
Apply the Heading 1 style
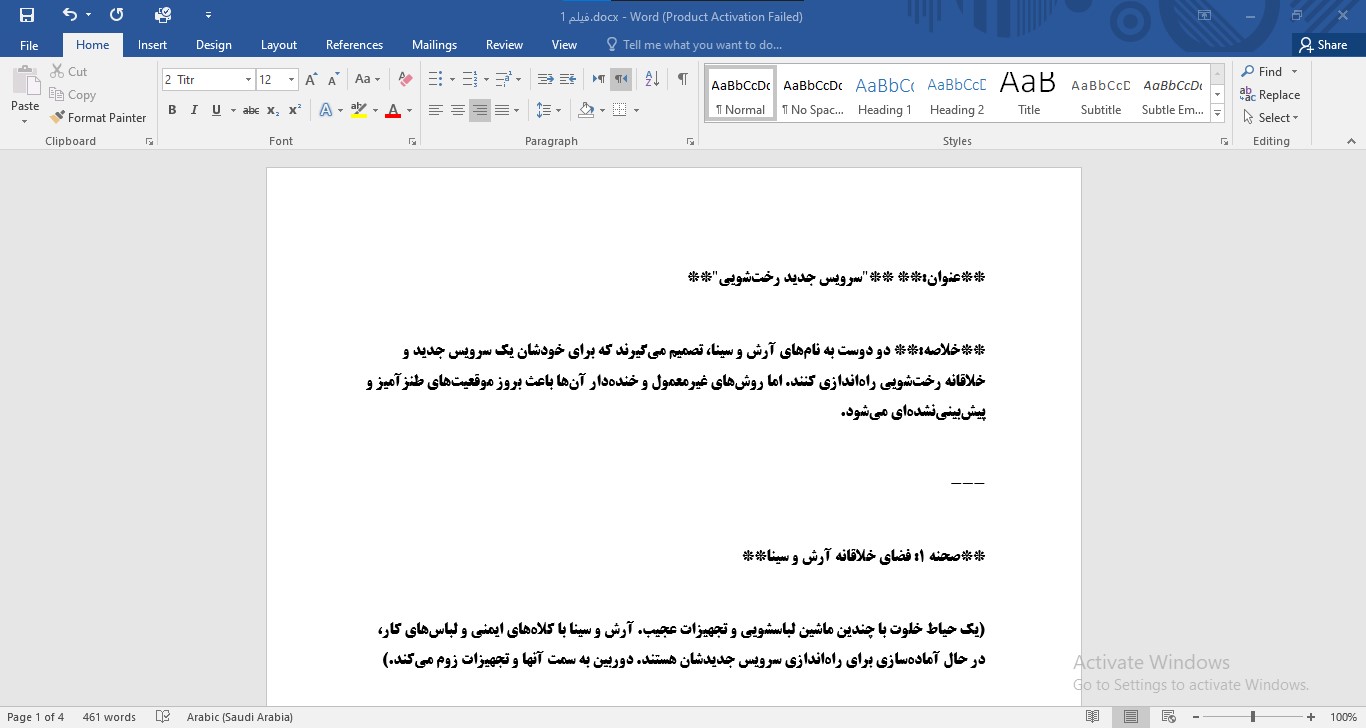(x=884, y=94)
